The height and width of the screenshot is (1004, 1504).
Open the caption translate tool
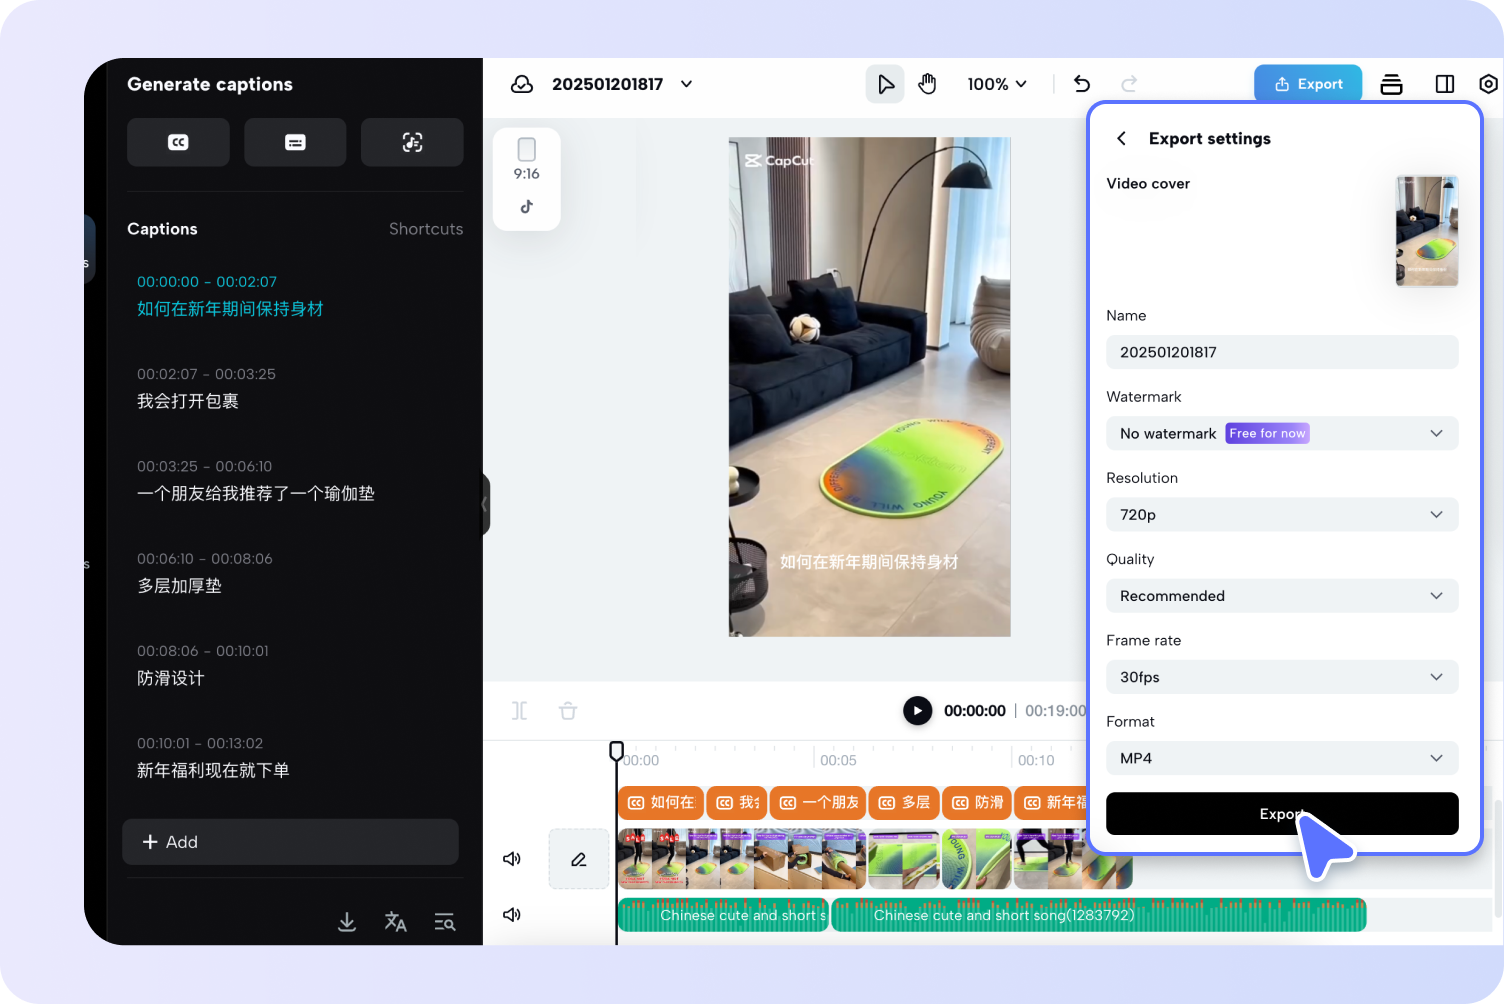(396, 922)
